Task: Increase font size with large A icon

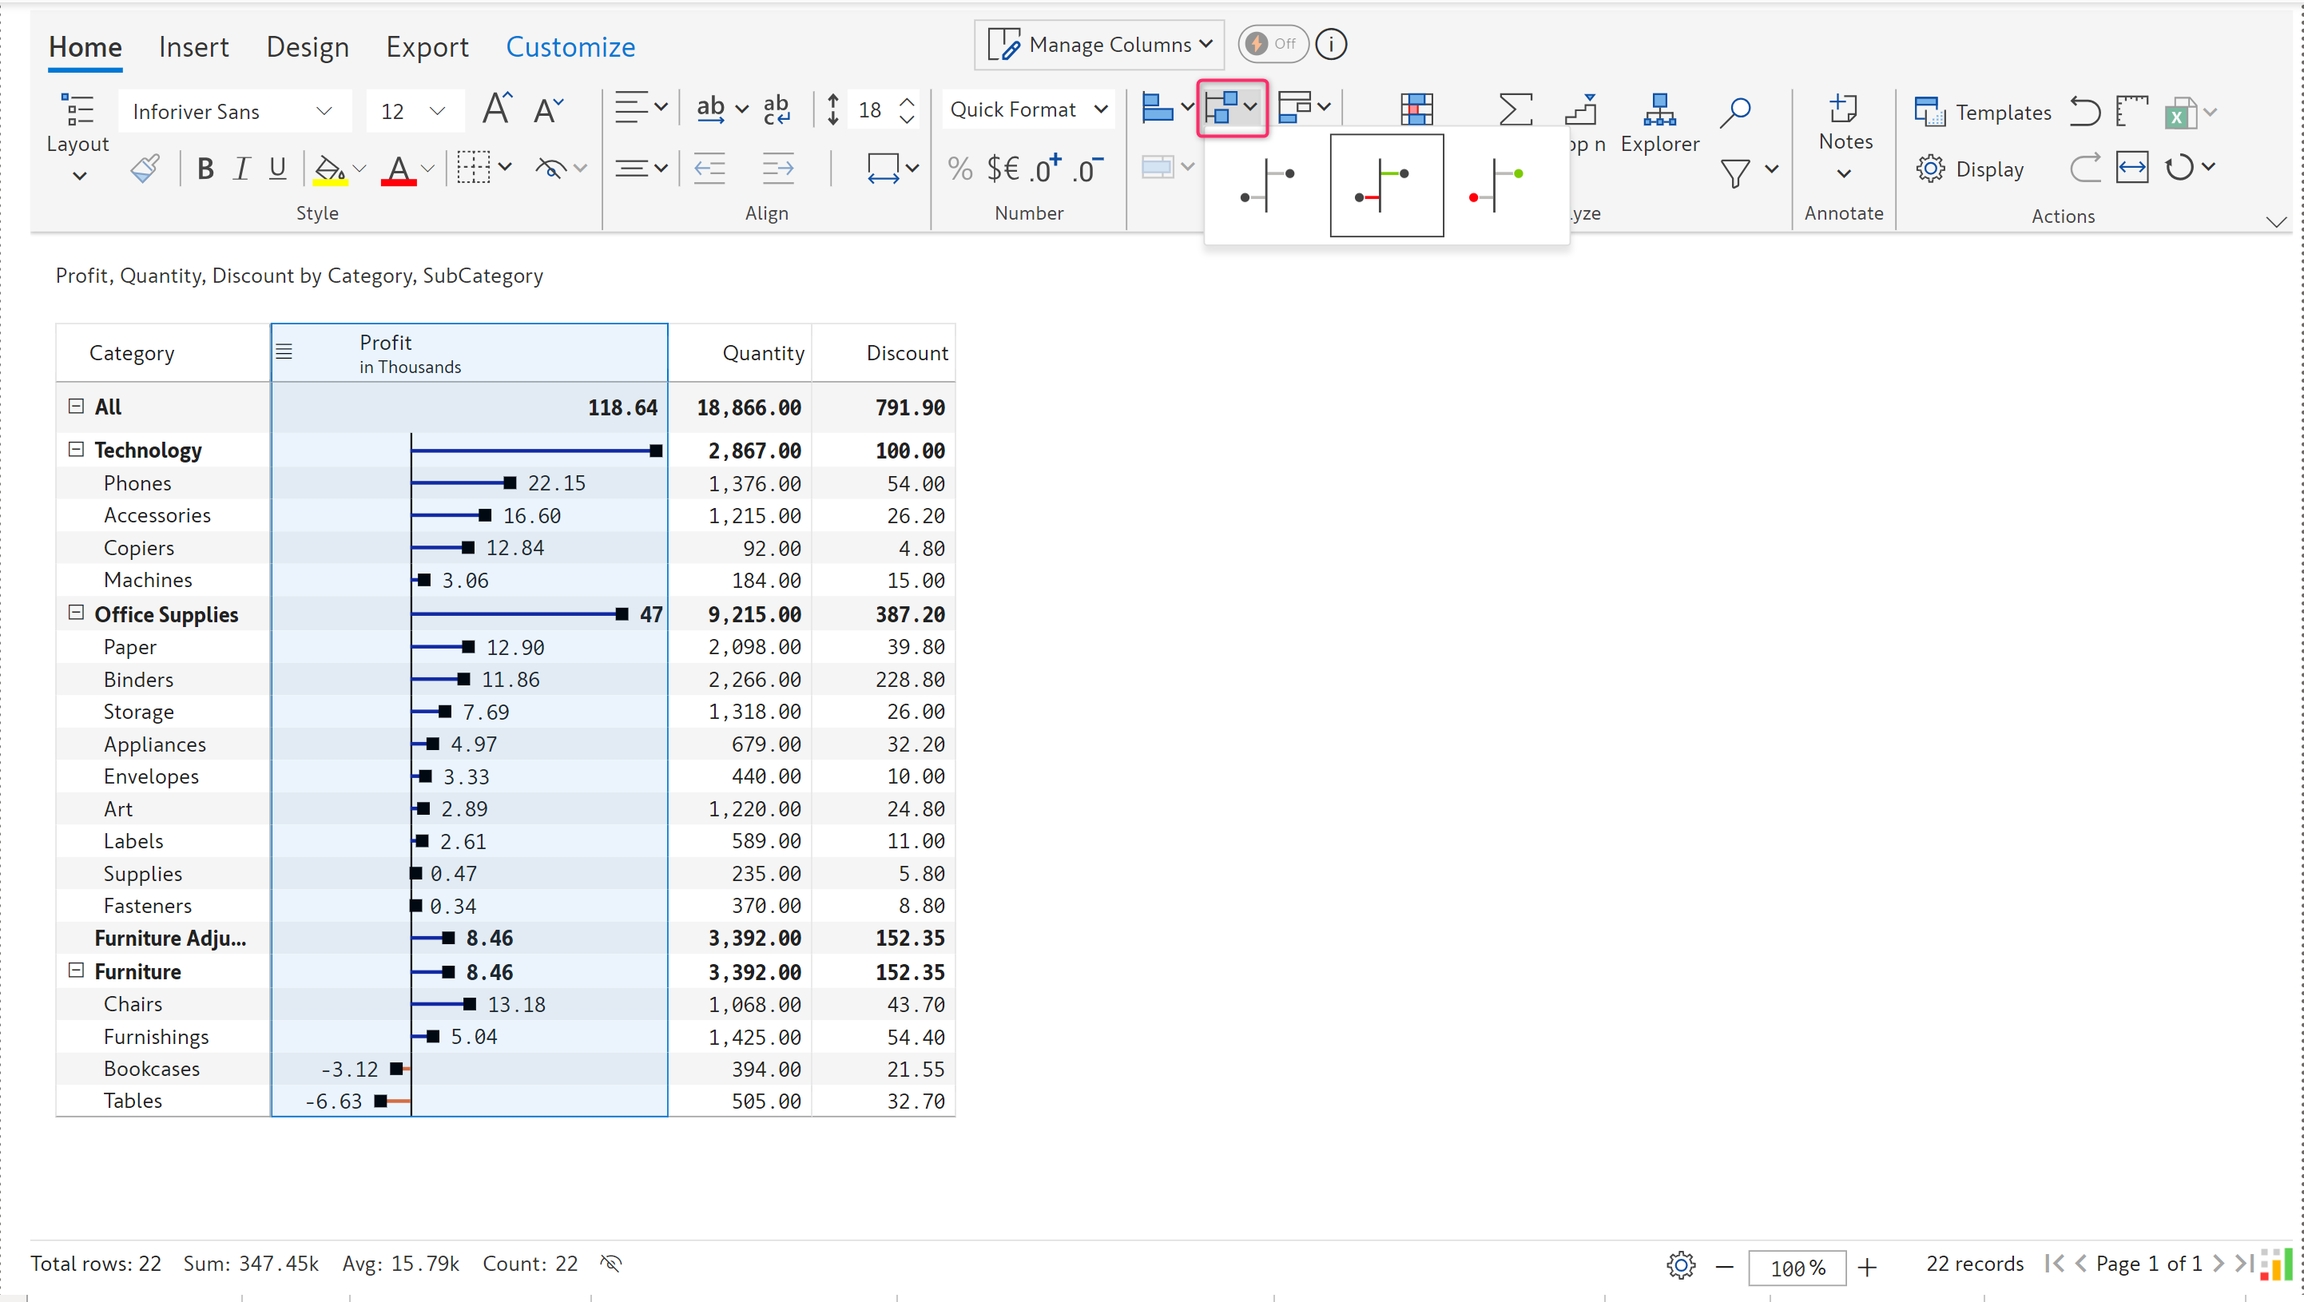Action: click(x=496, y=109)
